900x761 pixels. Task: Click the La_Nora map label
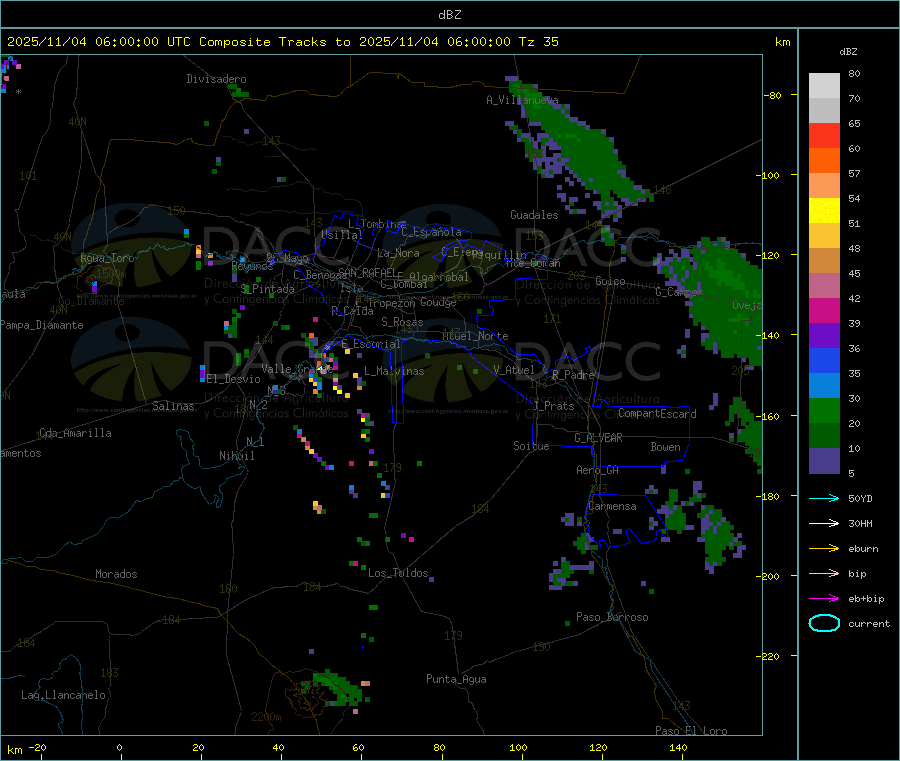tap(398, 253)
